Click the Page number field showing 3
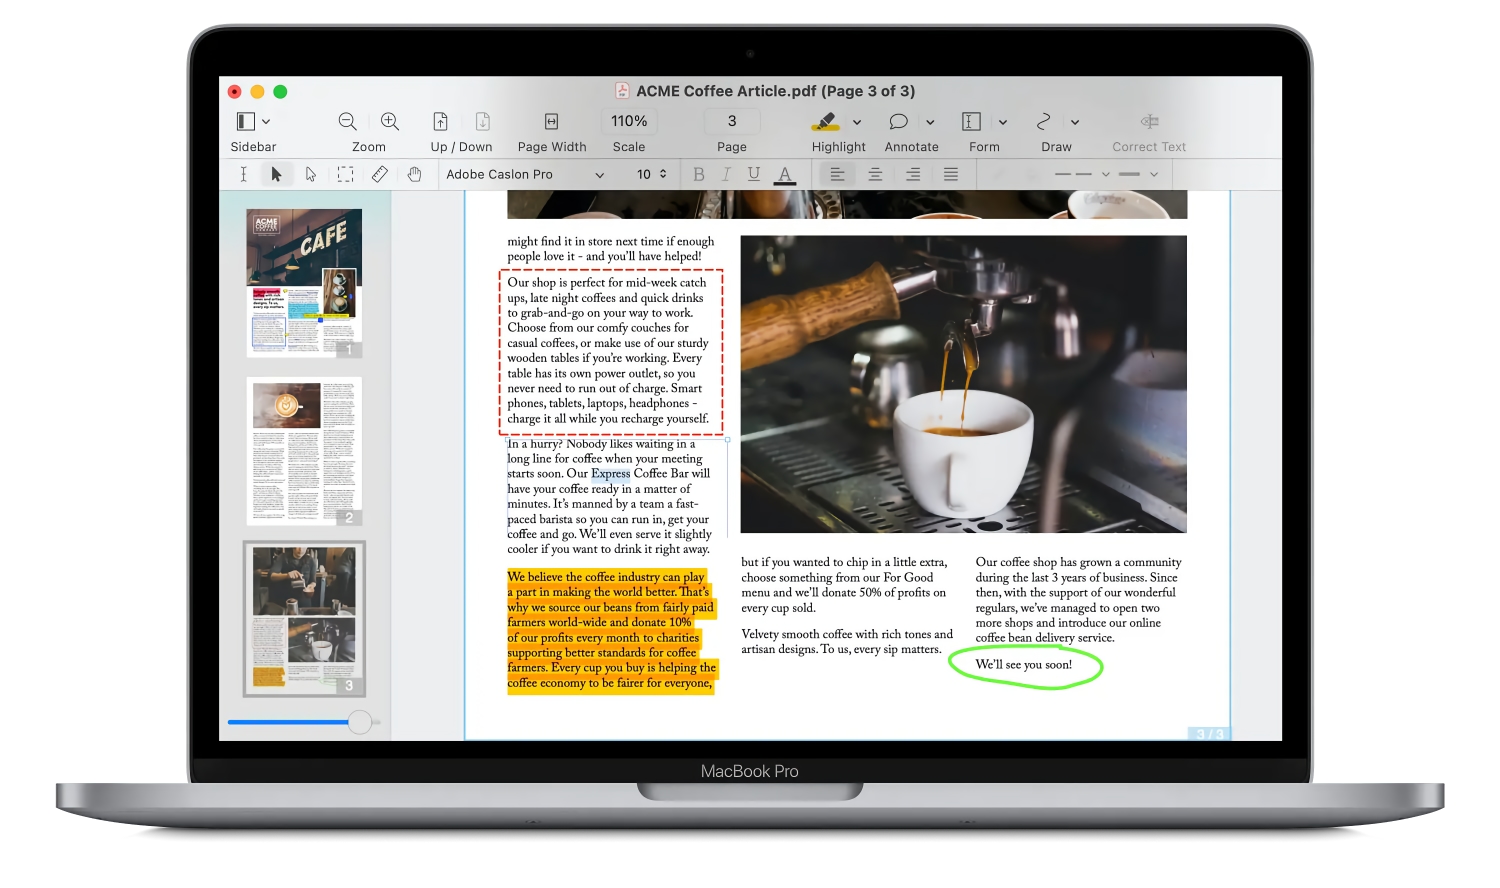Viewport: 1500px width, 888px height. tap(732, 121)
